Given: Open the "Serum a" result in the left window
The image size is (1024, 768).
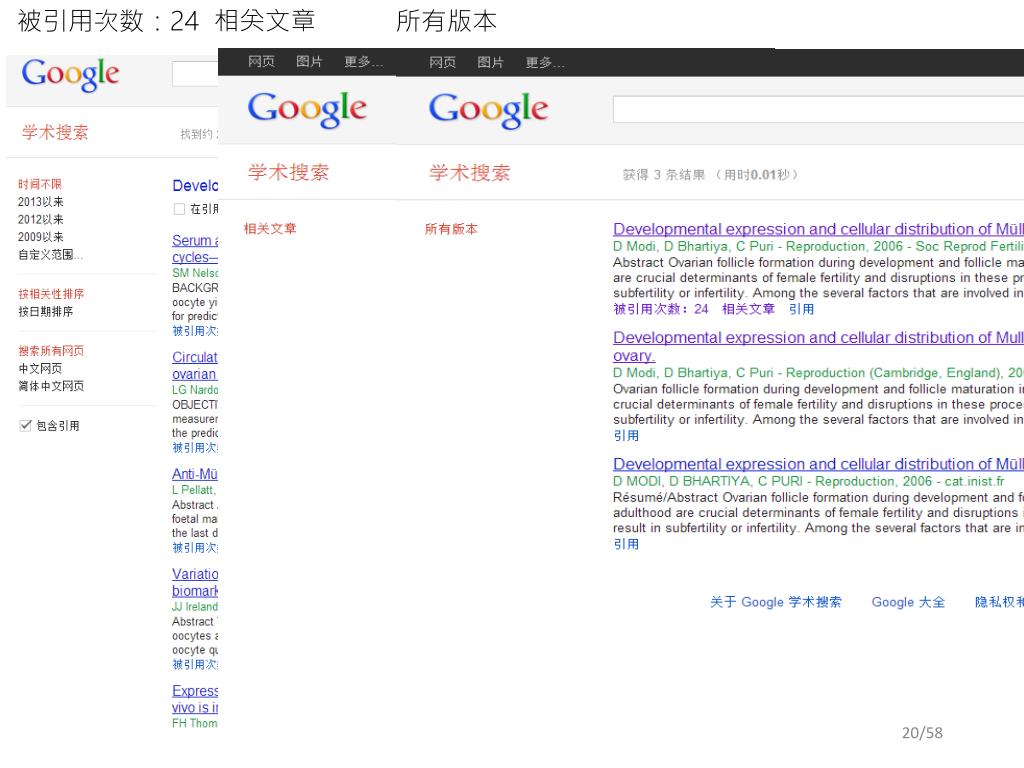Looking at the screenshot, I should pyautogui.click(x=195, y=249).
